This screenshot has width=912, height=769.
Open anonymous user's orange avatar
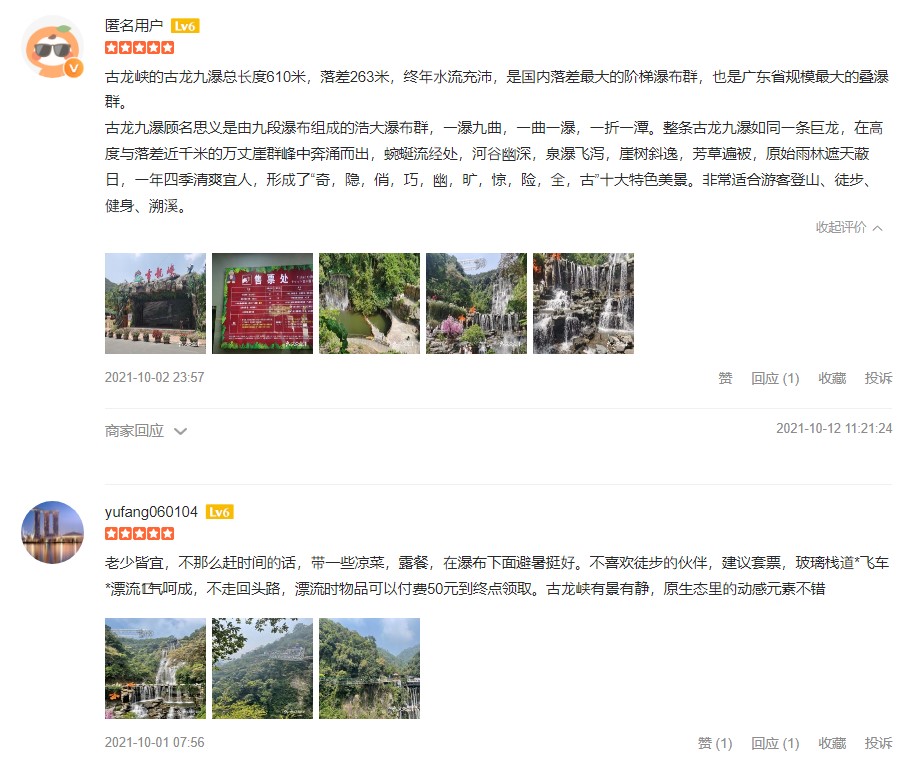[52, 48]
